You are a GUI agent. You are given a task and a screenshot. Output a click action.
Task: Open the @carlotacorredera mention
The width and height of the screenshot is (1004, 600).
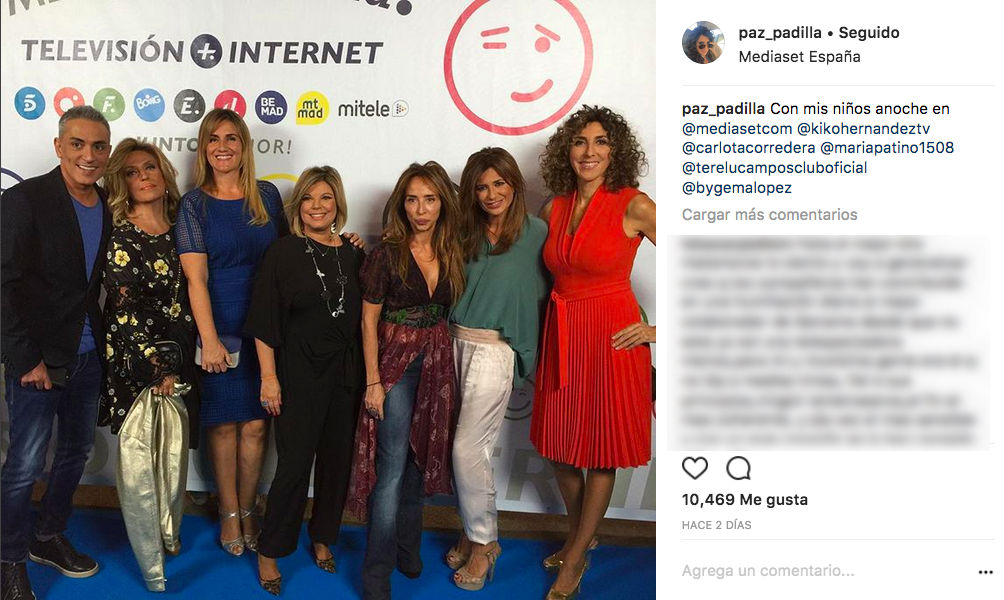click(749, 148)
